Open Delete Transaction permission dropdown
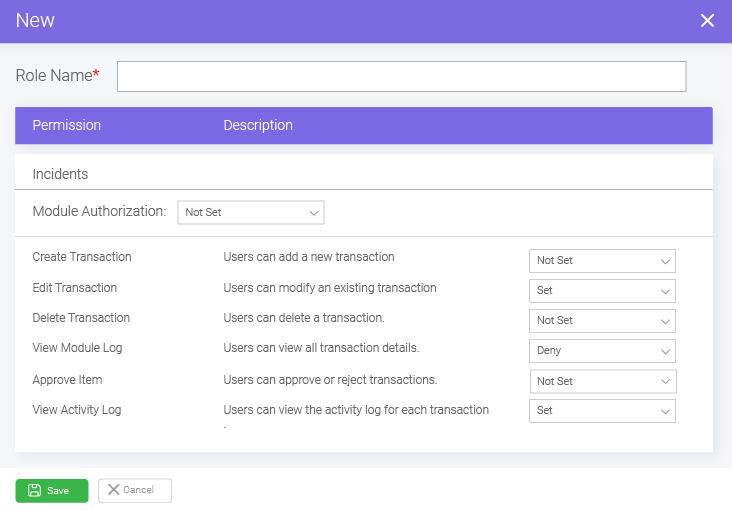 pos(602,321)
